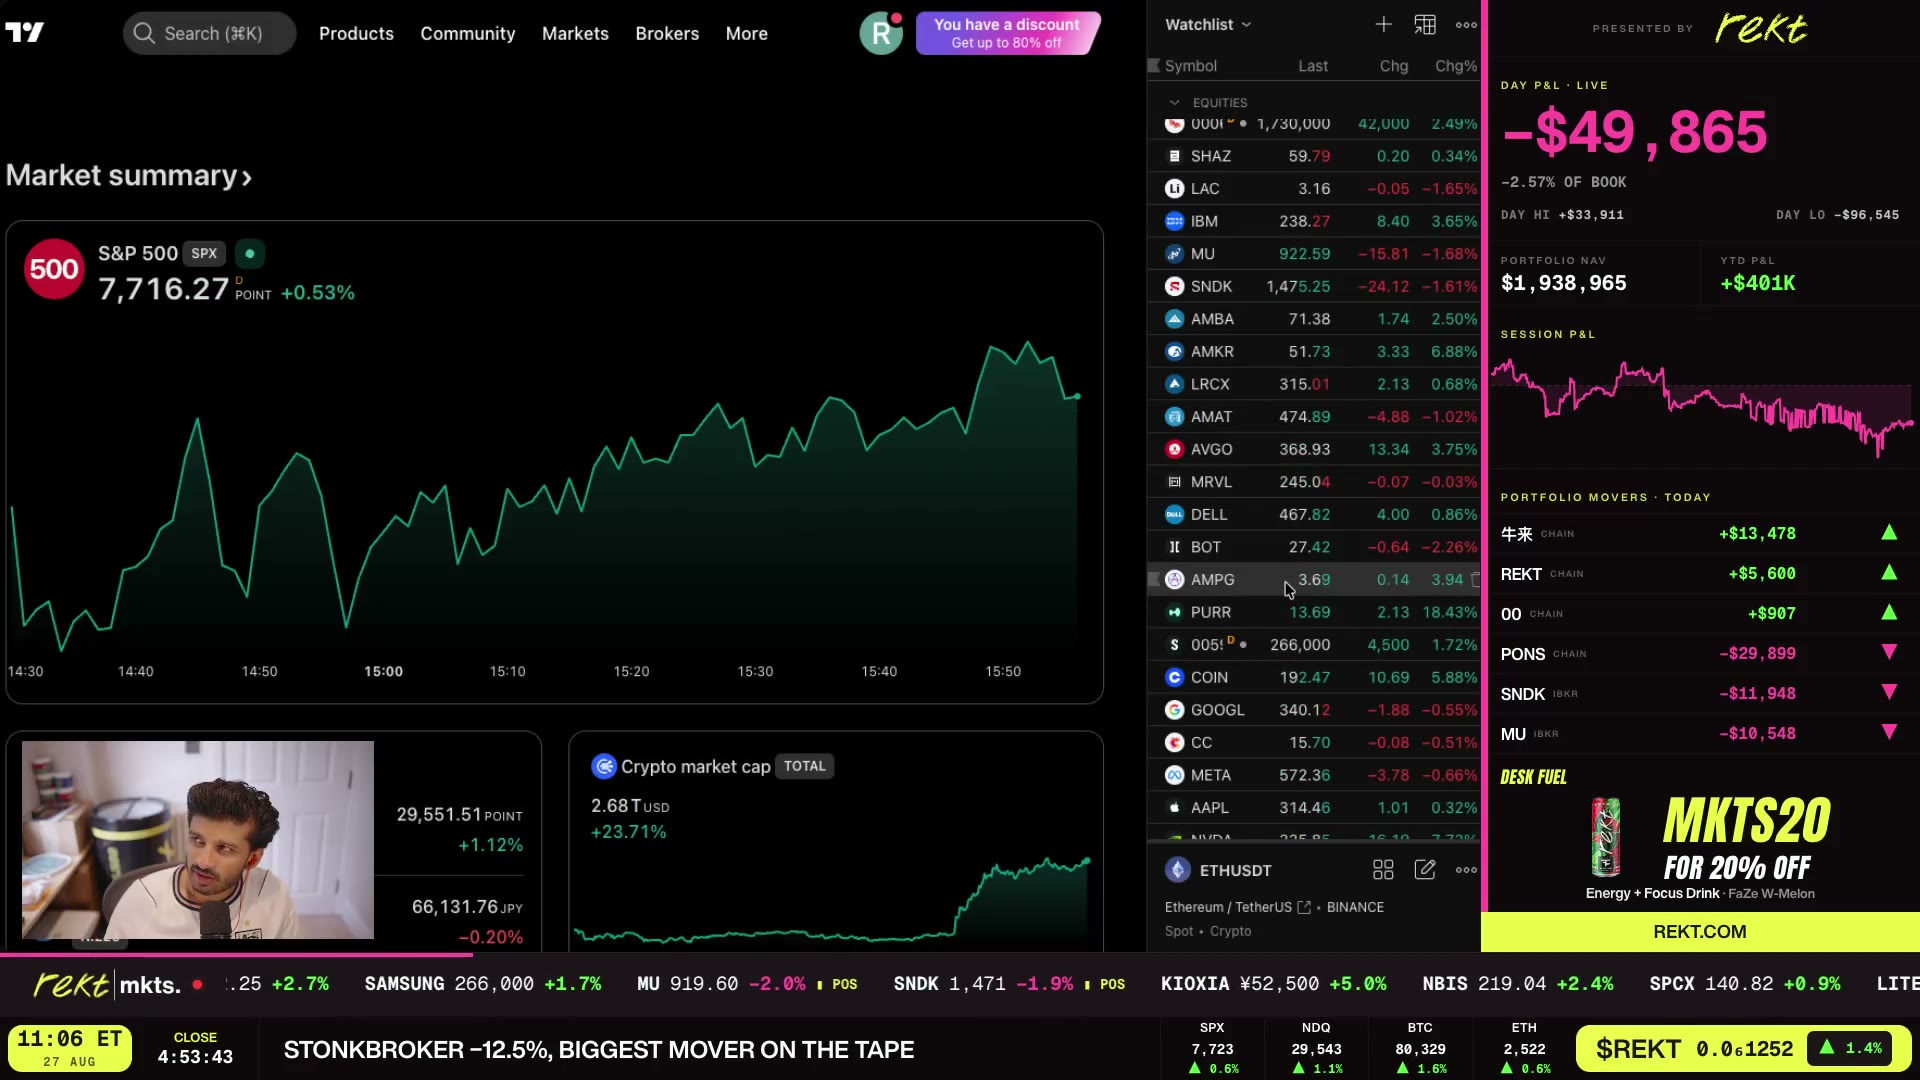Select the AMKR watchlist row

click(x=1313, y=352)
